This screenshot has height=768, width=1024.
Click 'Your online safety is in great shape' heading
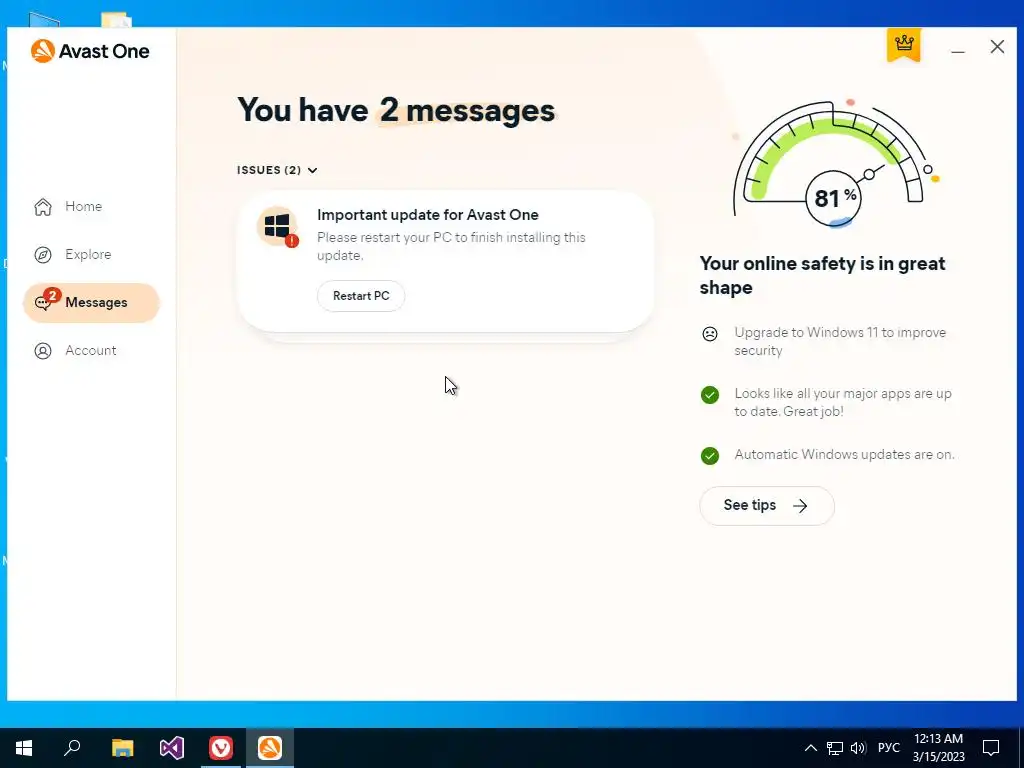click(822, 275)
